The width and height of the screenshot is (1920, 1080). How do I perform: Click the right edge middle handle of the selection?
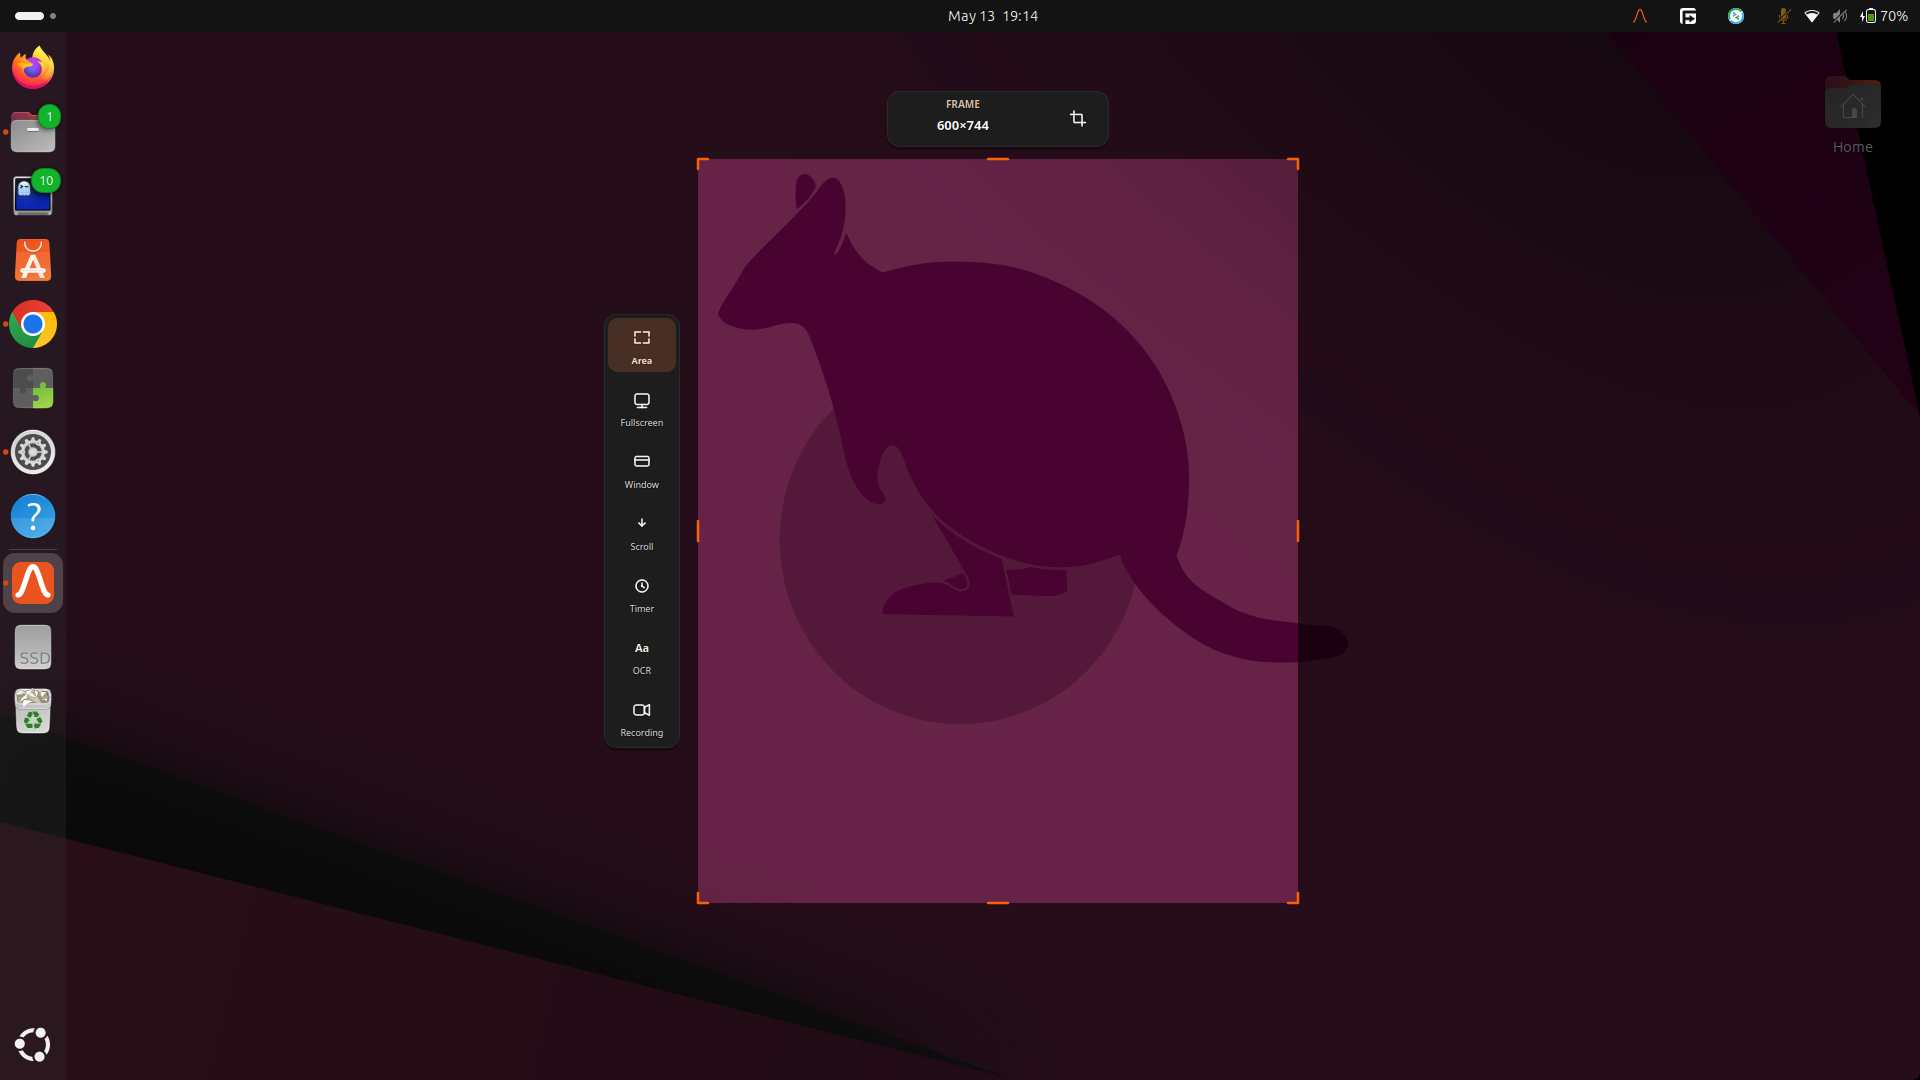[1298, 531]
